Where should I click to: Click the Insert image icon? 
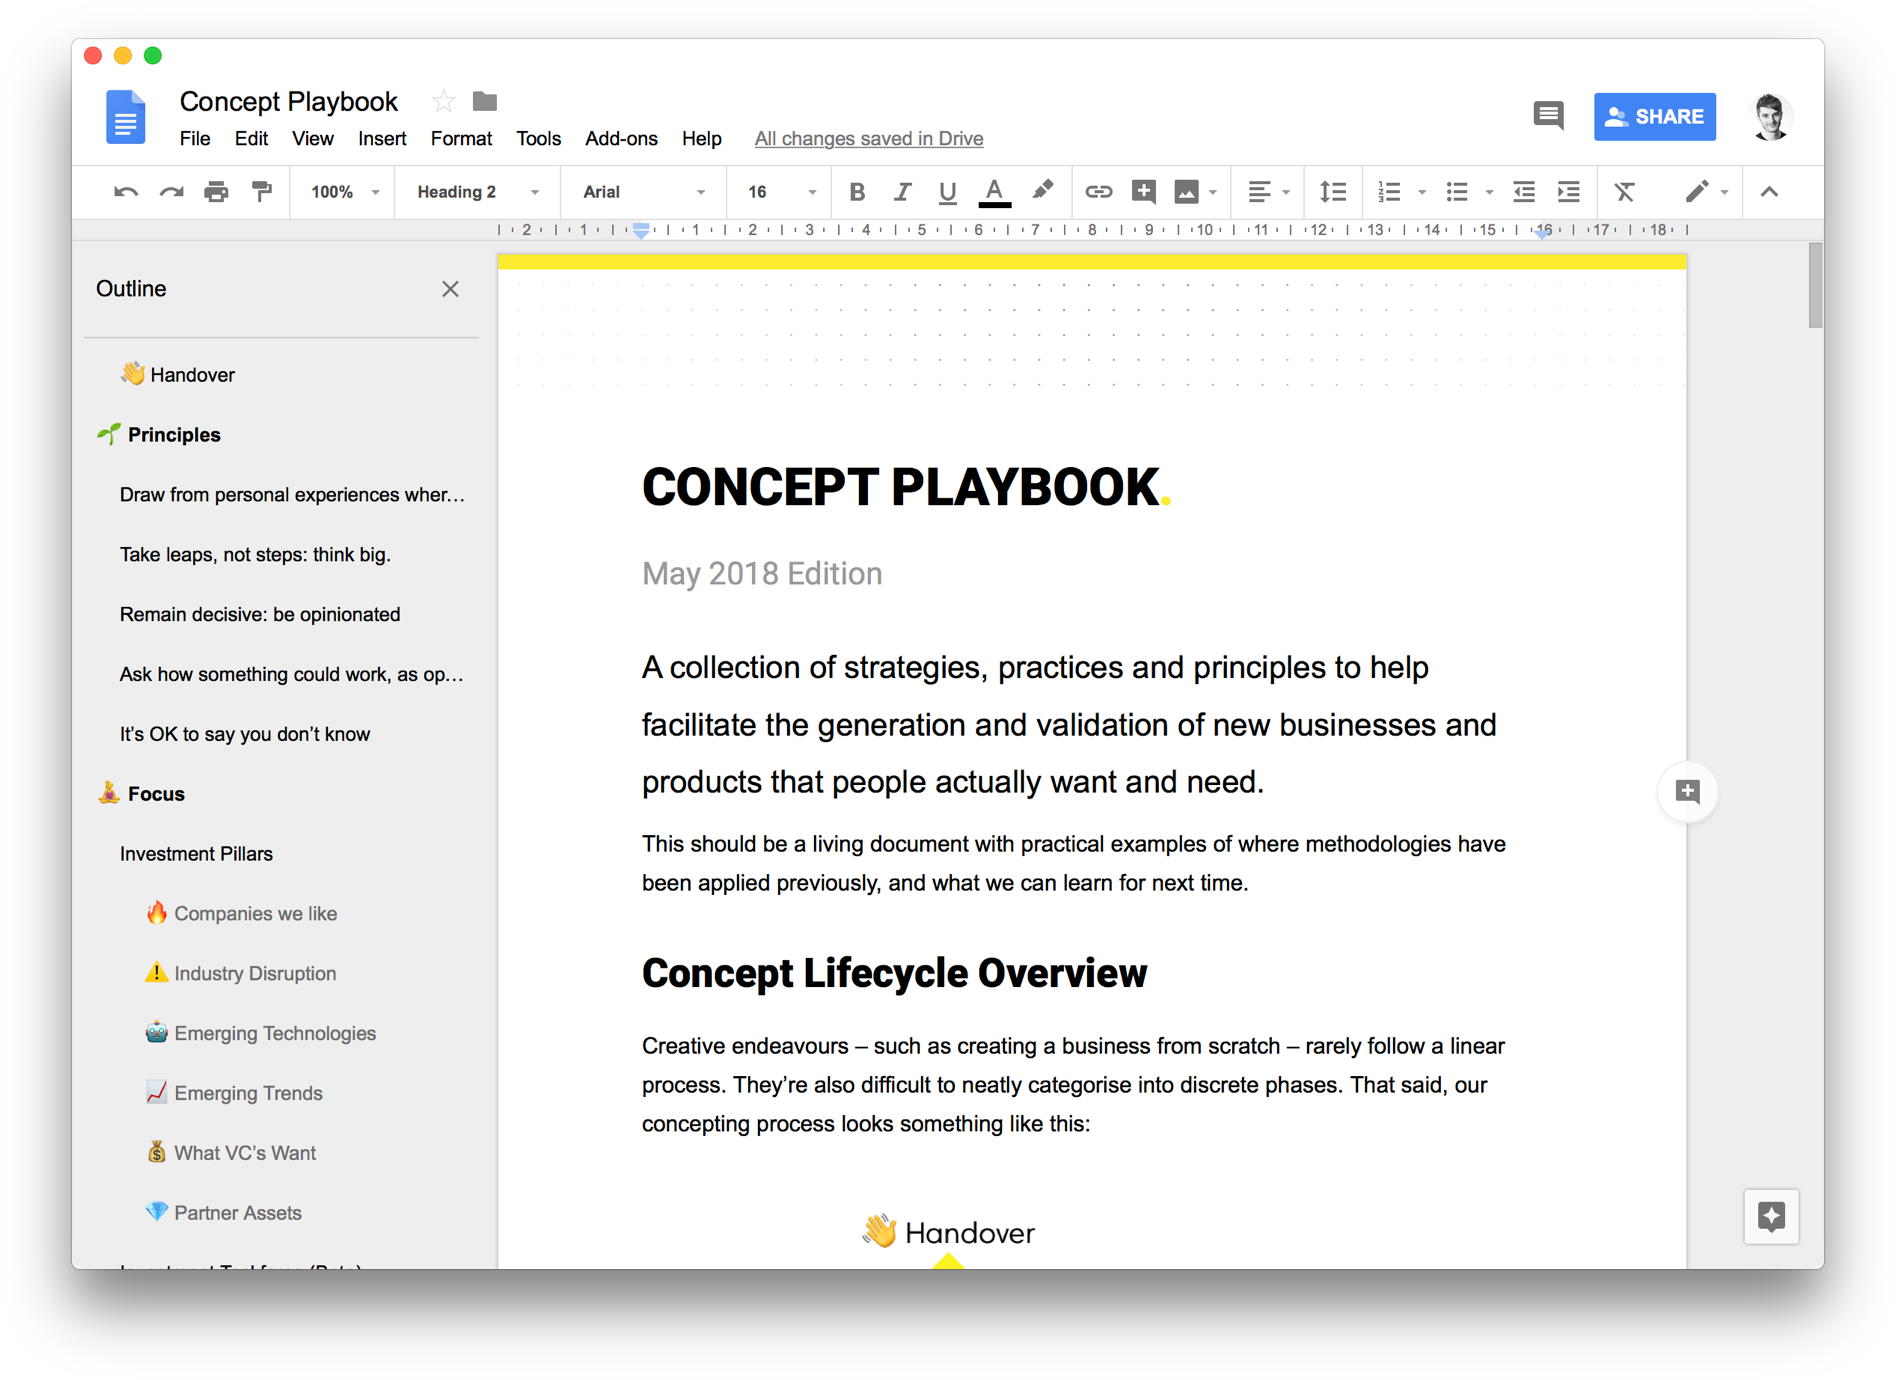click(x=1187, y=192)
